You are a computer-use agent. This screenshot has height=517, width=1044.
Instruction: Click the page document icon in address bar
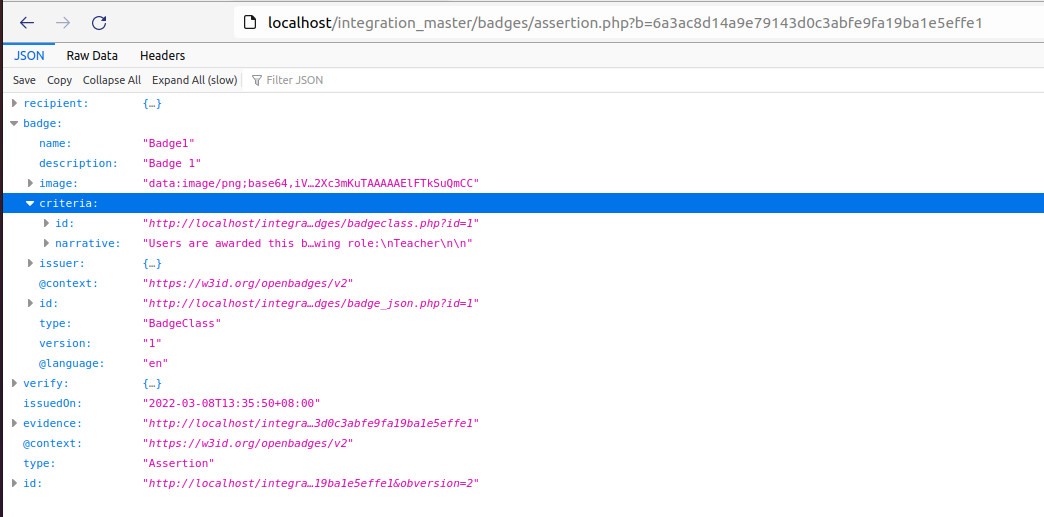250,23
